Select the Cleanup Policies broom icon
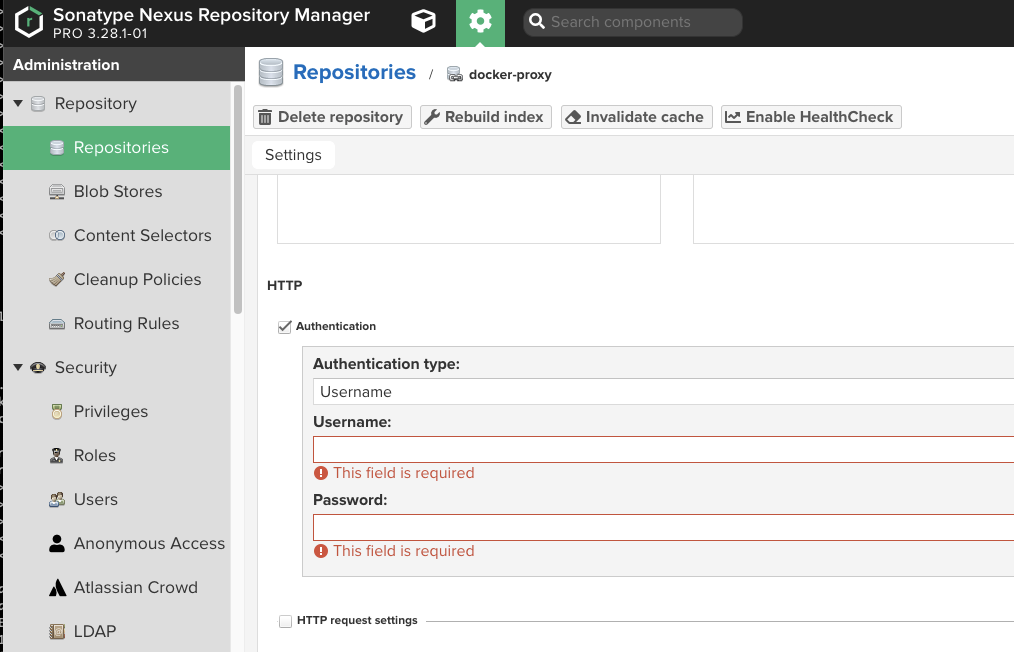1014x652 pixels. click(57, 280)
